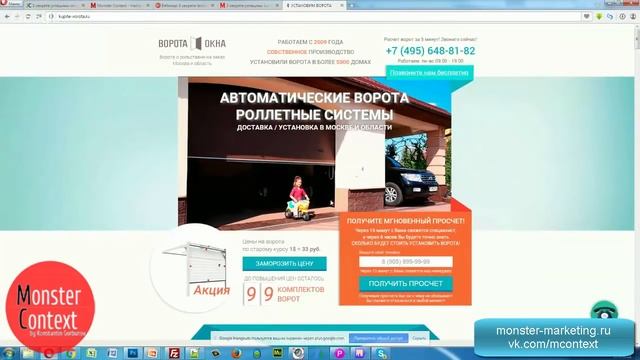The width and height of the screenshot is (640, 360).
Task: Switch to the fourth tab with M icon
Action: [x=249, y=5]
